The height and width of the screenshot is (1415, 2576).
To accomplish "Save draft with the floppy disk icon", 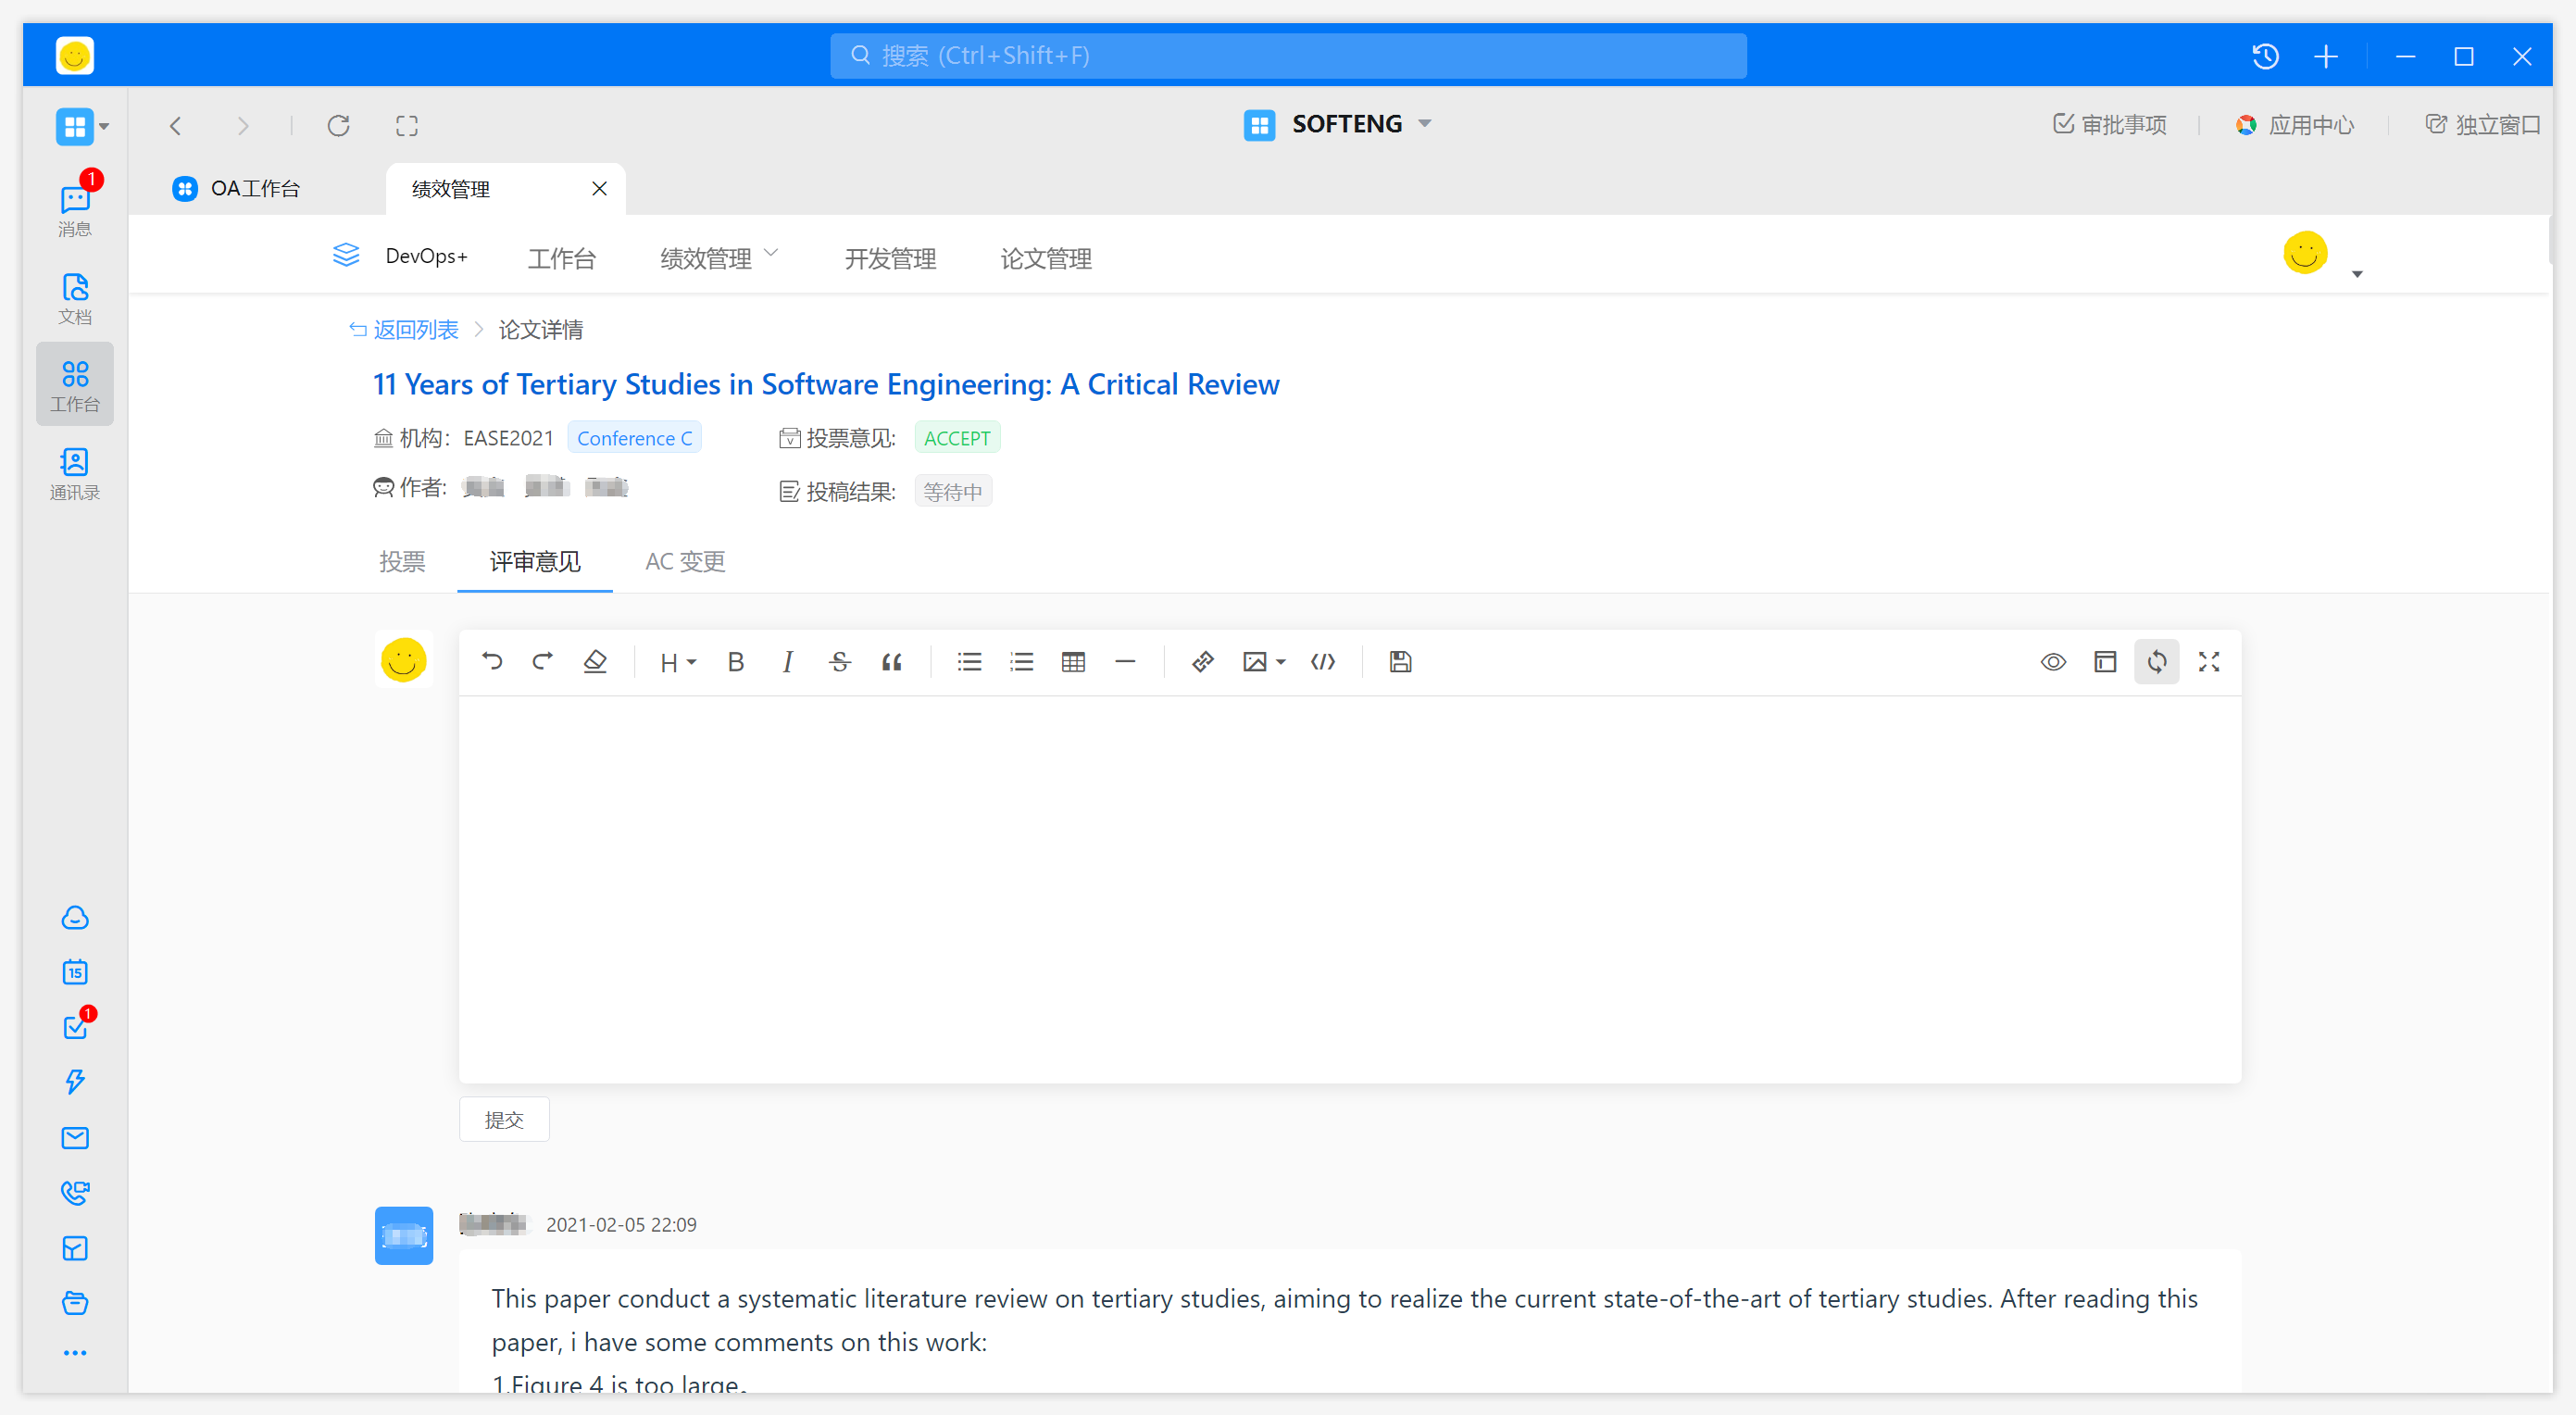I will (1400, 661).
